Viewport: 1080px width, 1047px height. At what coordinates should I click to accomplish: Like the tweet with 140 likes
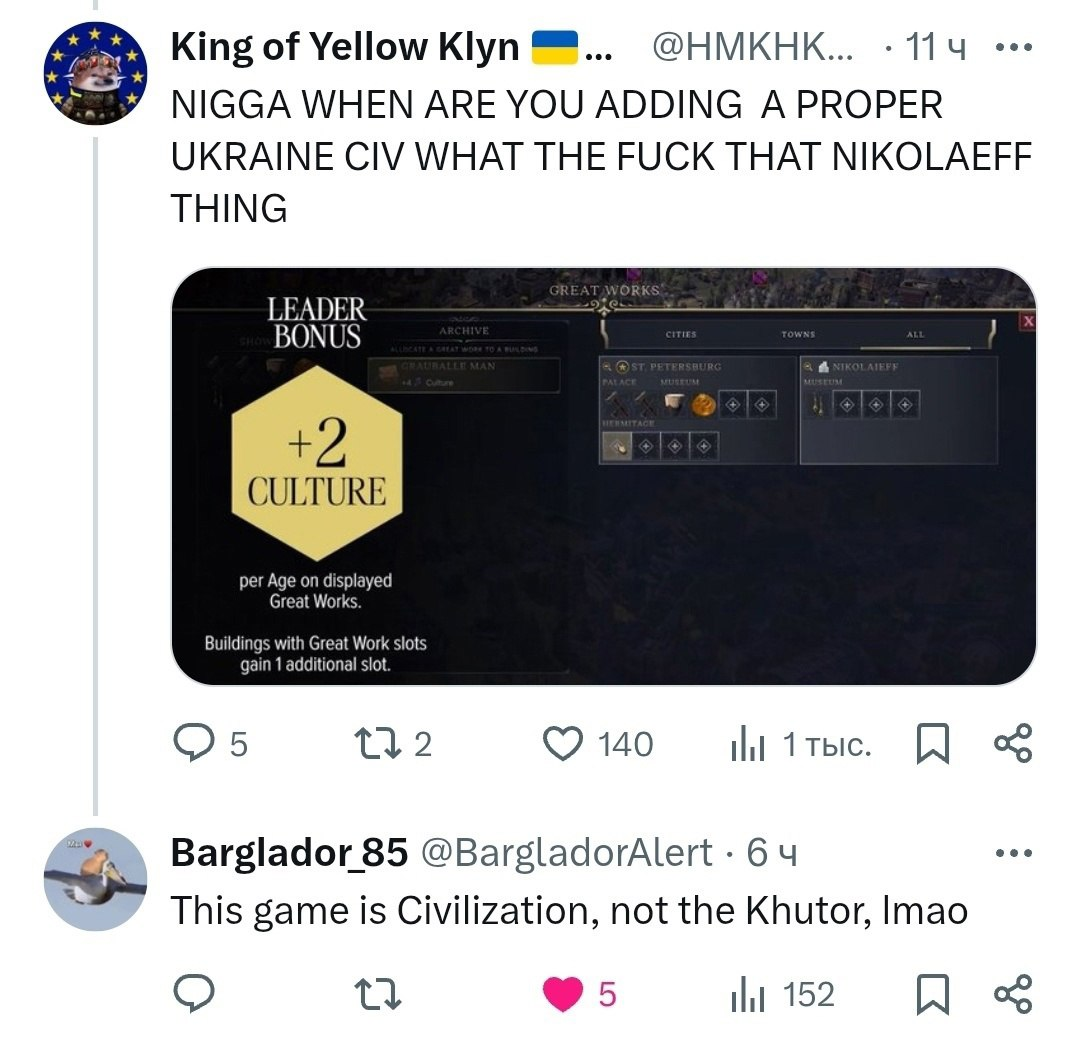pyautogui.click(x=563, y=743)
